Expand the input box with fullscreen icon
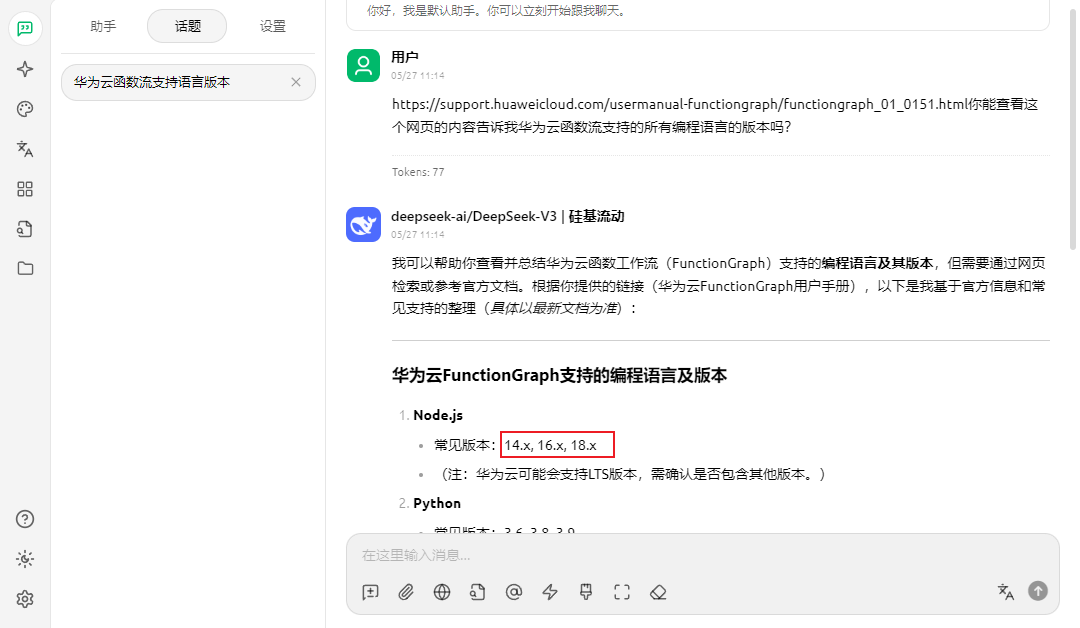The image size is (1080, 628). pos(622,592)
